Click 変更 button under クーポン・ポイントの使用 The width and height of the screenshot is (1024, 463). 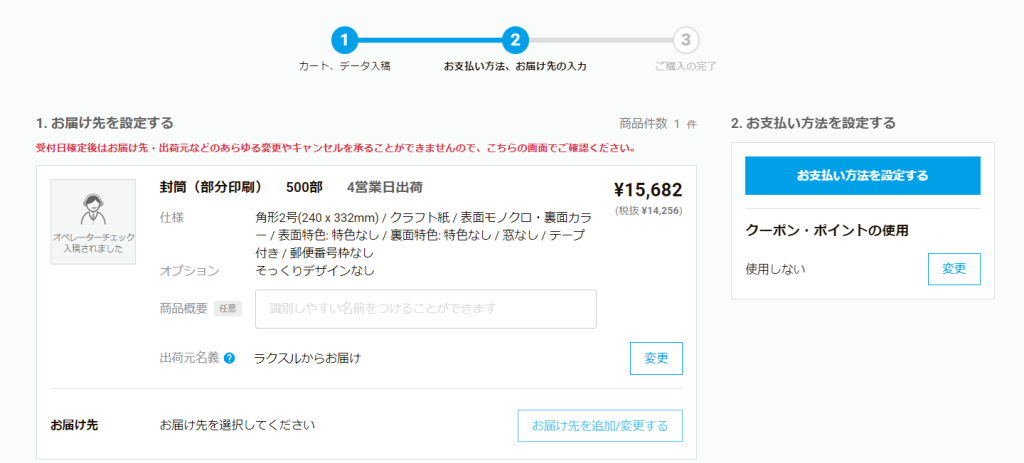pos(954,269)
